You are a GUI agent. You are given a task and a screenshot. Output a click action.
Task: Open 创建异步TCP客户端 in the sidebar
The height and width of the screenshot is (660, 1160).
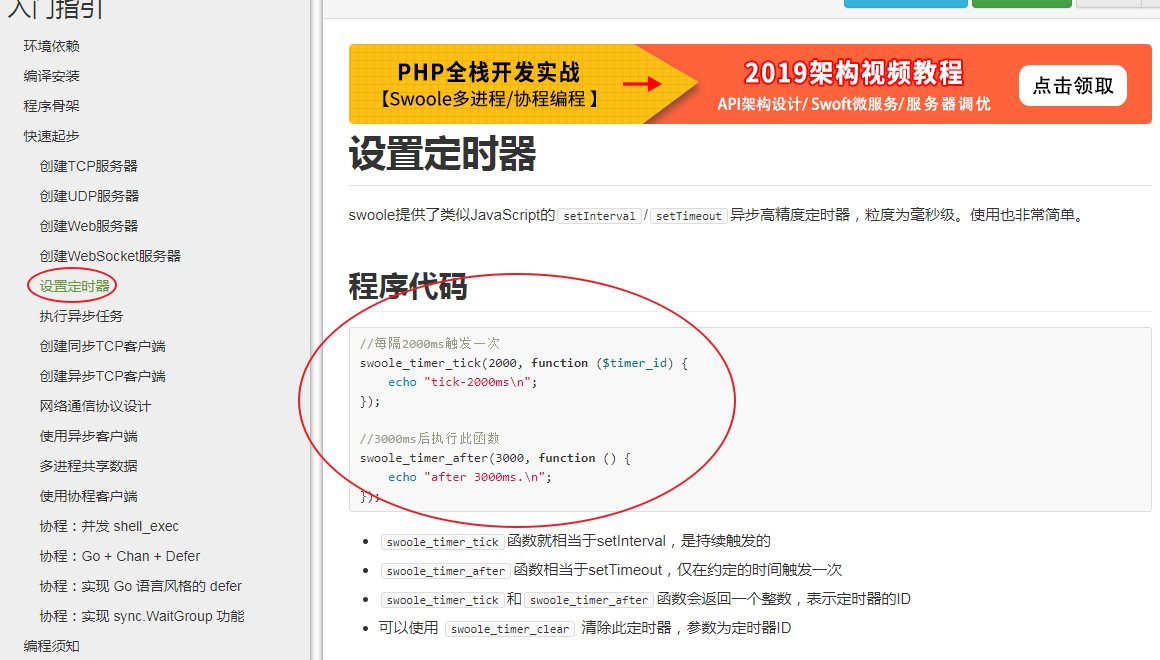coord(102,376)
